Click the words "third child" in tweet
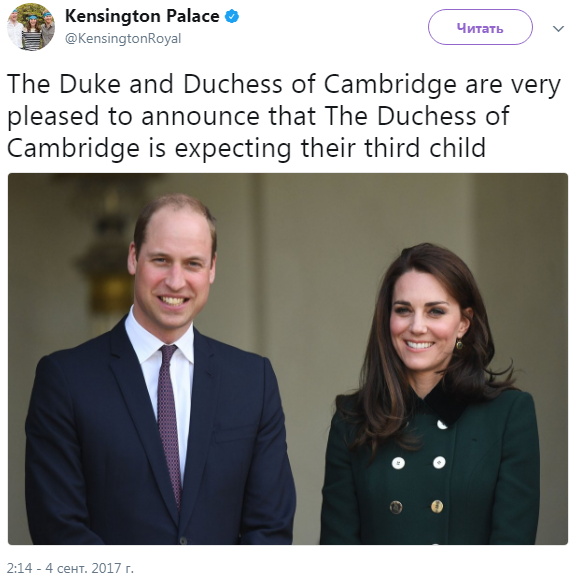 coord(425,148)
